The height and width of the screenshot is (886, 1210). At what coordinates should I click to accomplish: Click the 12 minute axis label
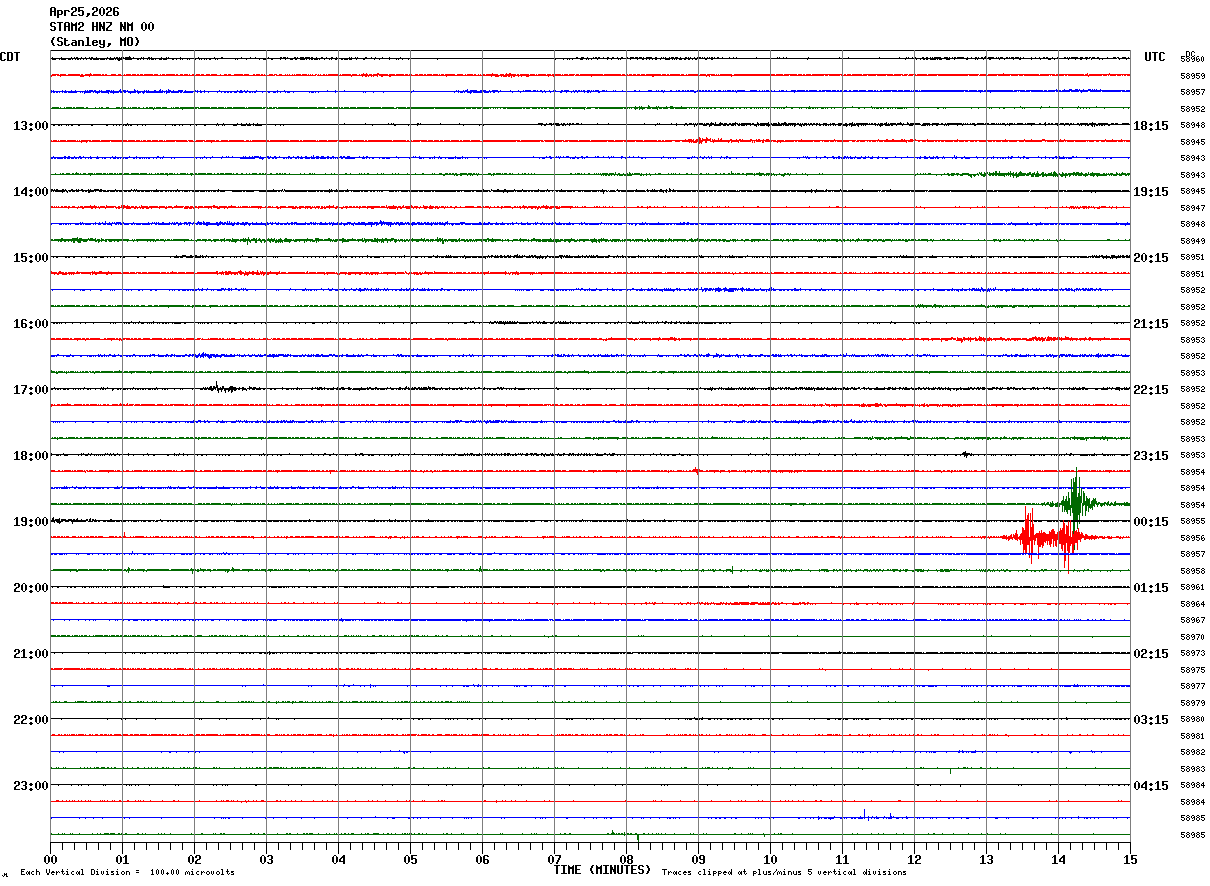(914, 859)
